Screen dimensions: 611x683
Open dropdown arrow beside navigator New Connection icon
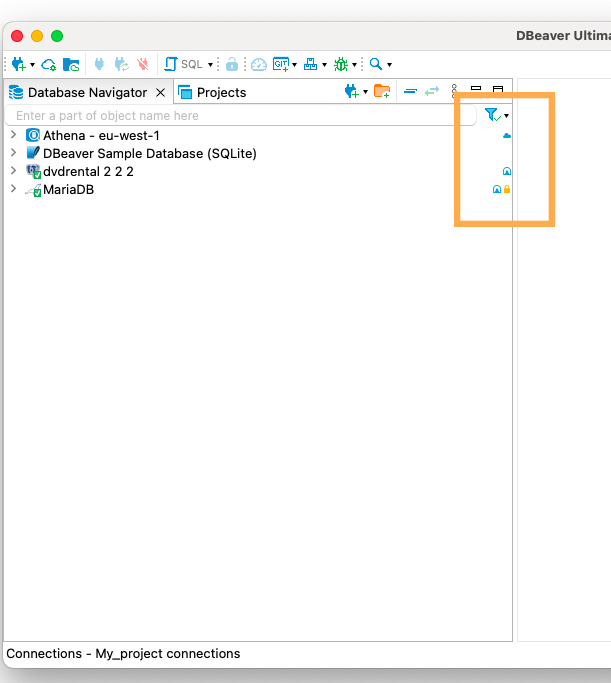(365, 91)
